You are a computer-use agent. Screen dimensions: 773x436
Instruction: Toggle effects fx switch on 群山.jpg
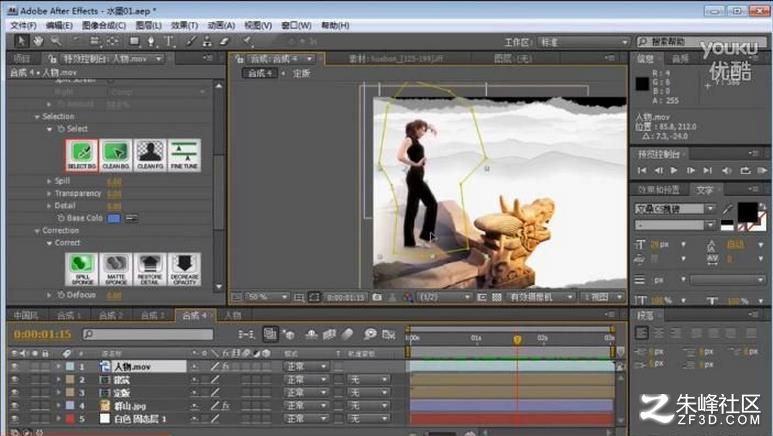pos(225,405)
